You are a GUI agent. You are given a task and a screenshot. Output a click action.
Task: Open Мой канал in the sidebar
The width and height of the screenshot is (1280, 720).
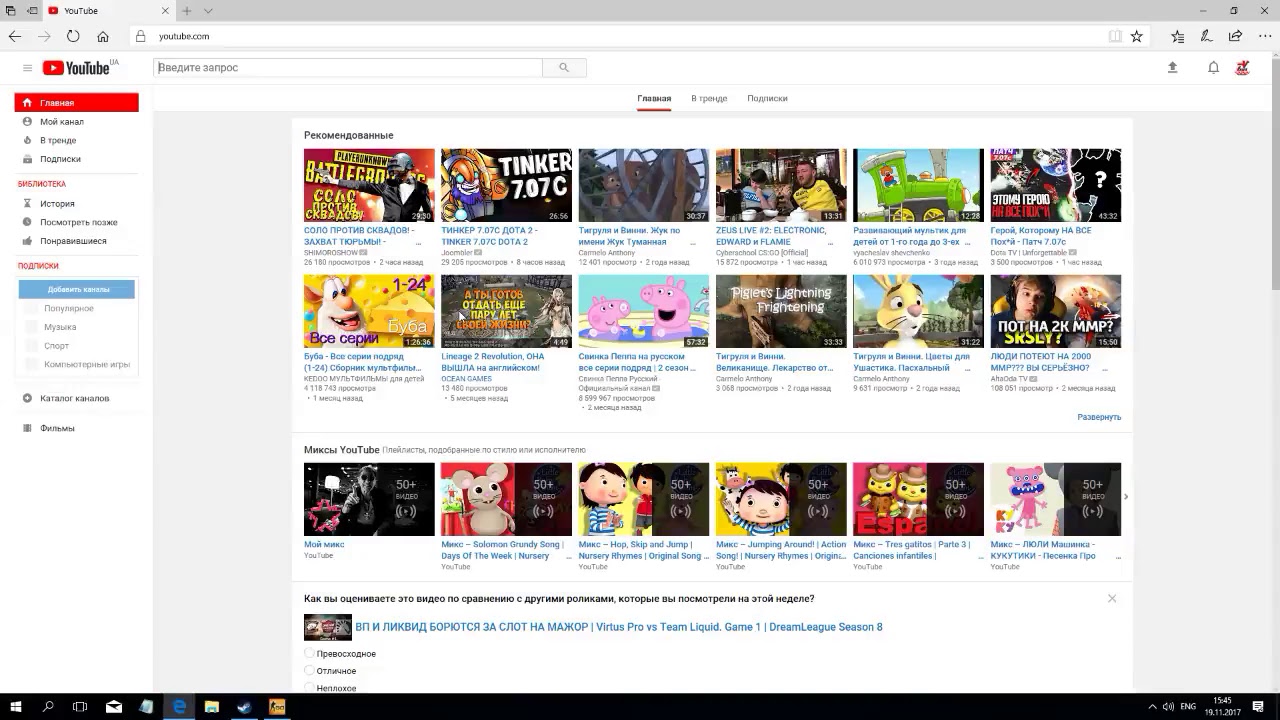61,122
